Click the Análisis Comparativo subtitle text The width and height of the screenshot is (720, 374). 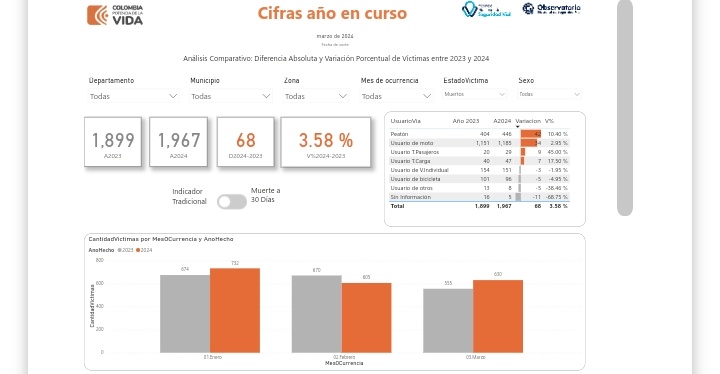[x=336, y=59]
